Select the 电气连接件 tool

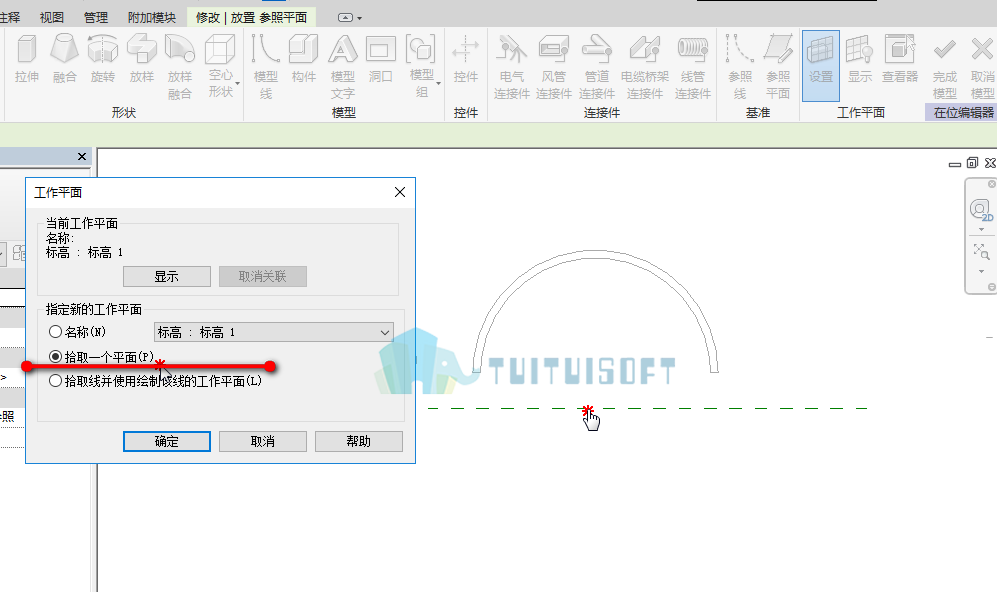point(512,67)
